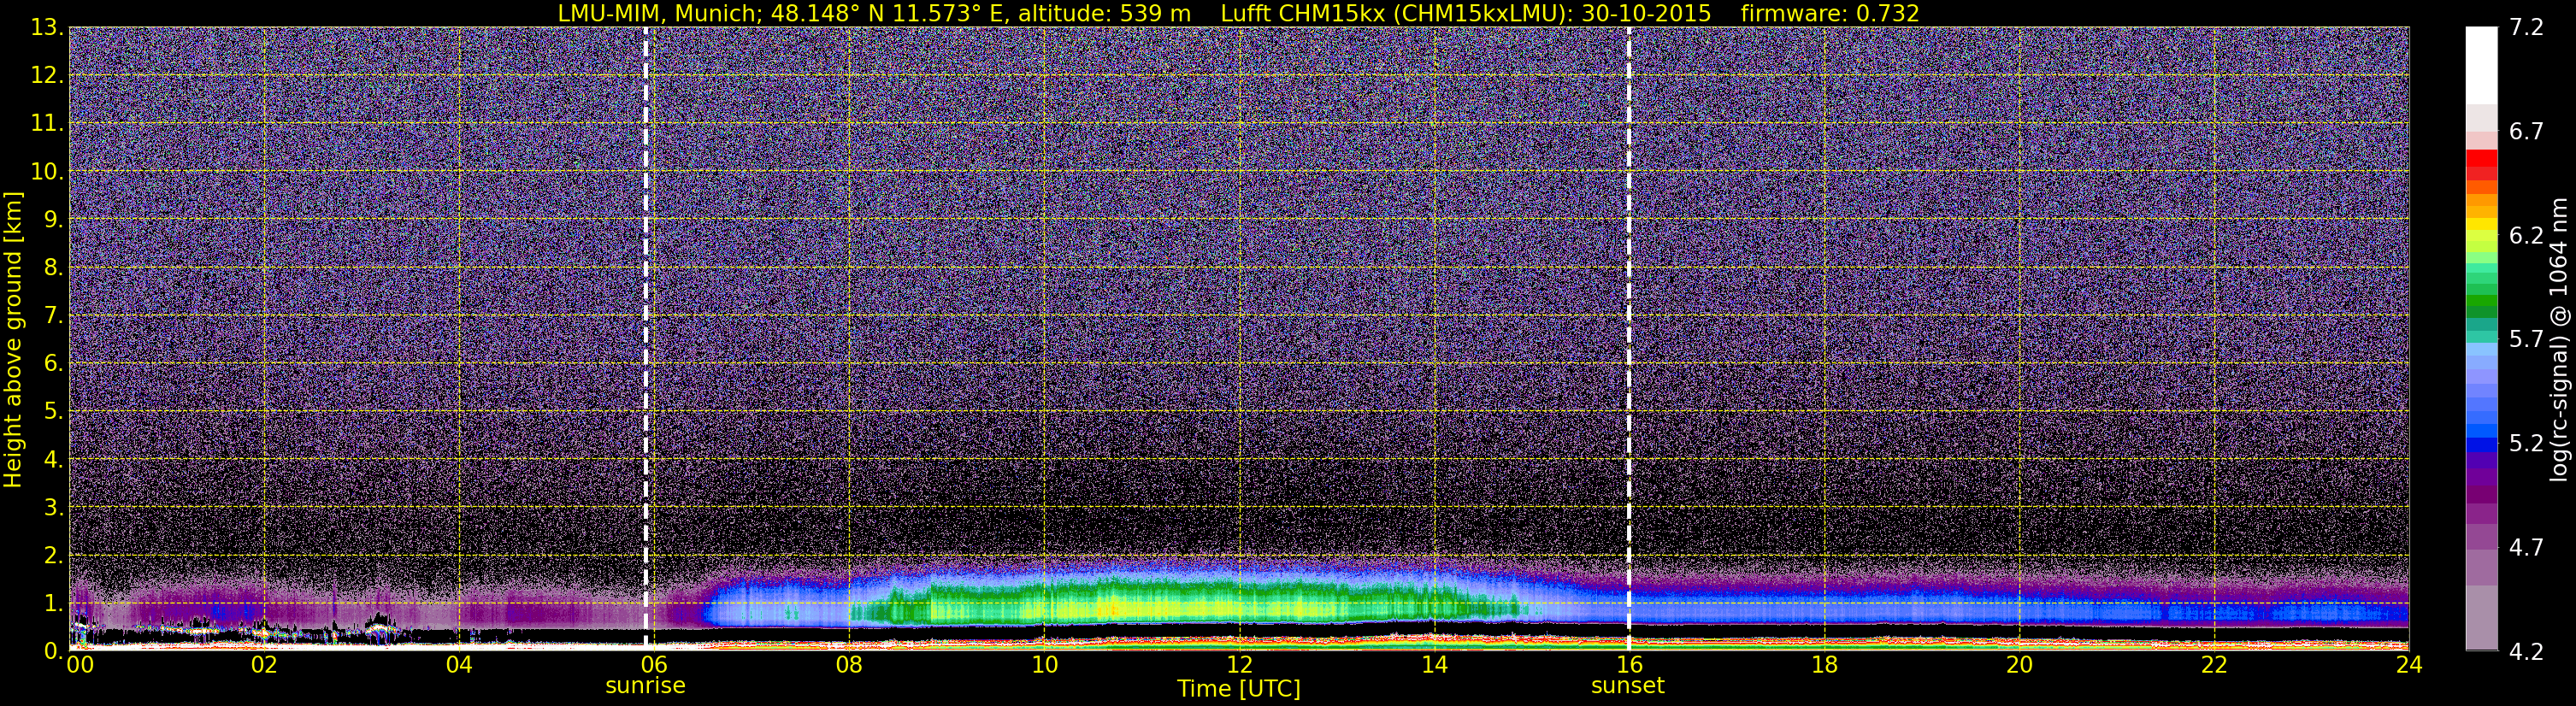
Task: Click the time axis tick label '24'
Action: coord(2409,665)
